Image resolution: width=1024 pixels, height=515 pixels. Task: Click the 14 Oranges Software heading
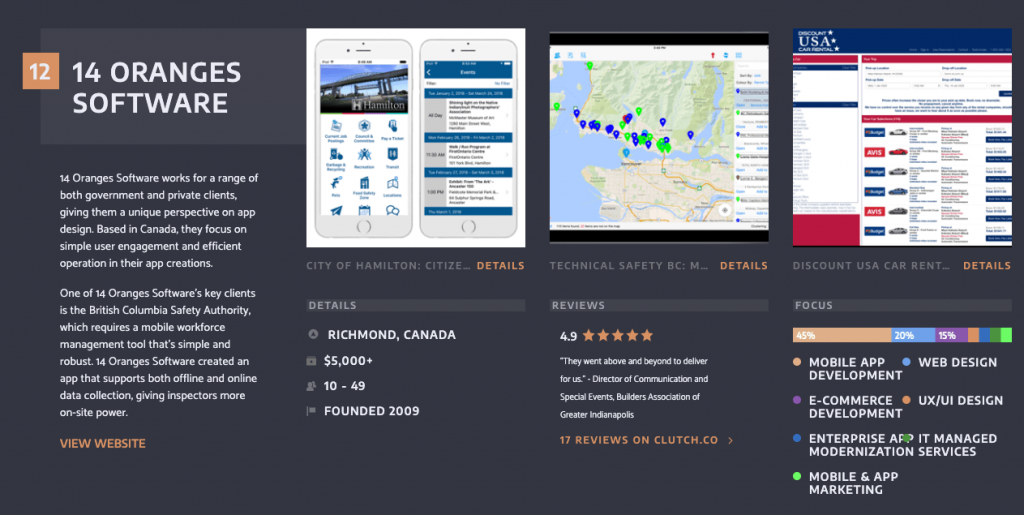[x=157, y=88]
